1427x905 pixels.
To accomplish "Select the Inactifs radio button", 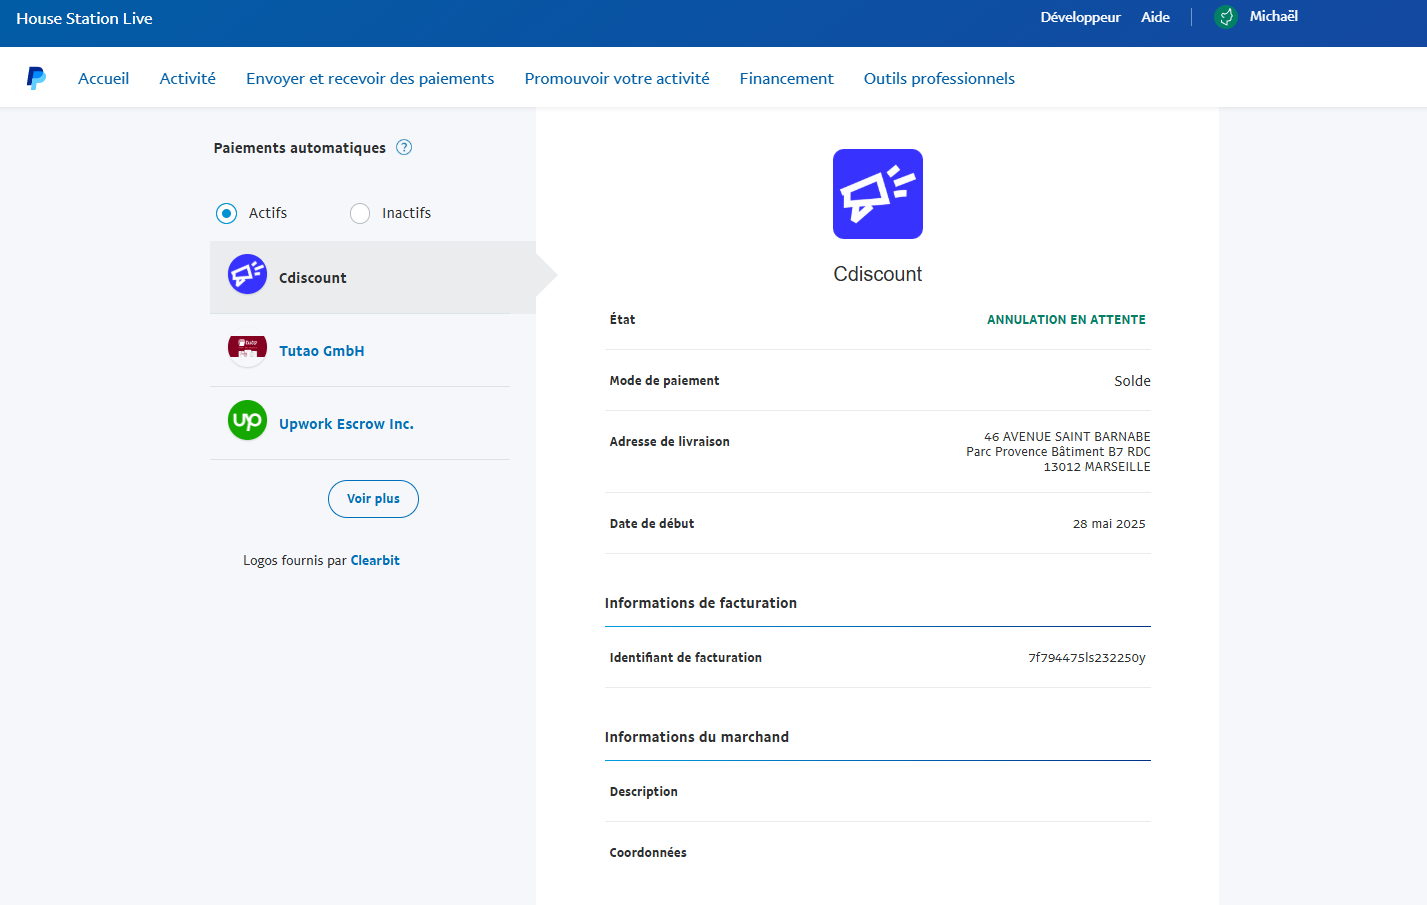I will pyautogui.click(x=360, y=213).
